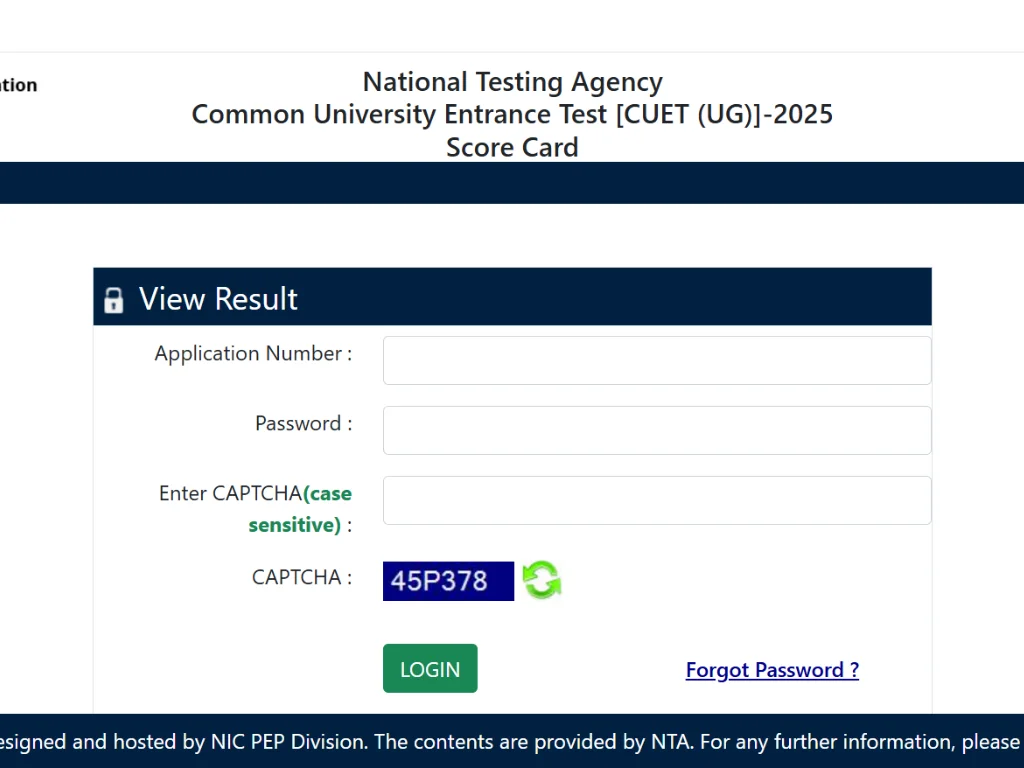Click inside the Password field
This screenshot has width=1024, height=768.
pyautogui.click(x=656, y=430)
